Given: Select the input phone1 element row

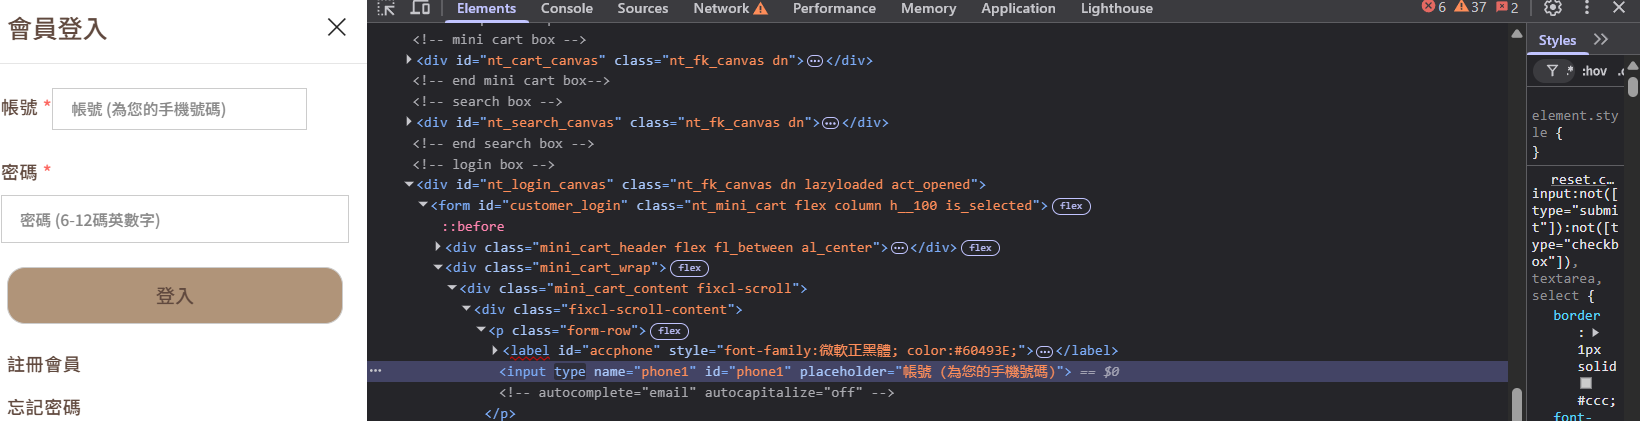Looking at the screenshot, I should pos(937,371).
